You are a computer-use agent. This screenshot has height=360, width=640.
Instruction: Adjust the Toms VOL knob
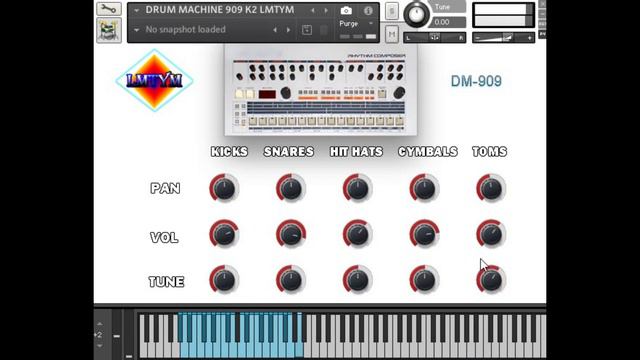click(x=491, y=234)
